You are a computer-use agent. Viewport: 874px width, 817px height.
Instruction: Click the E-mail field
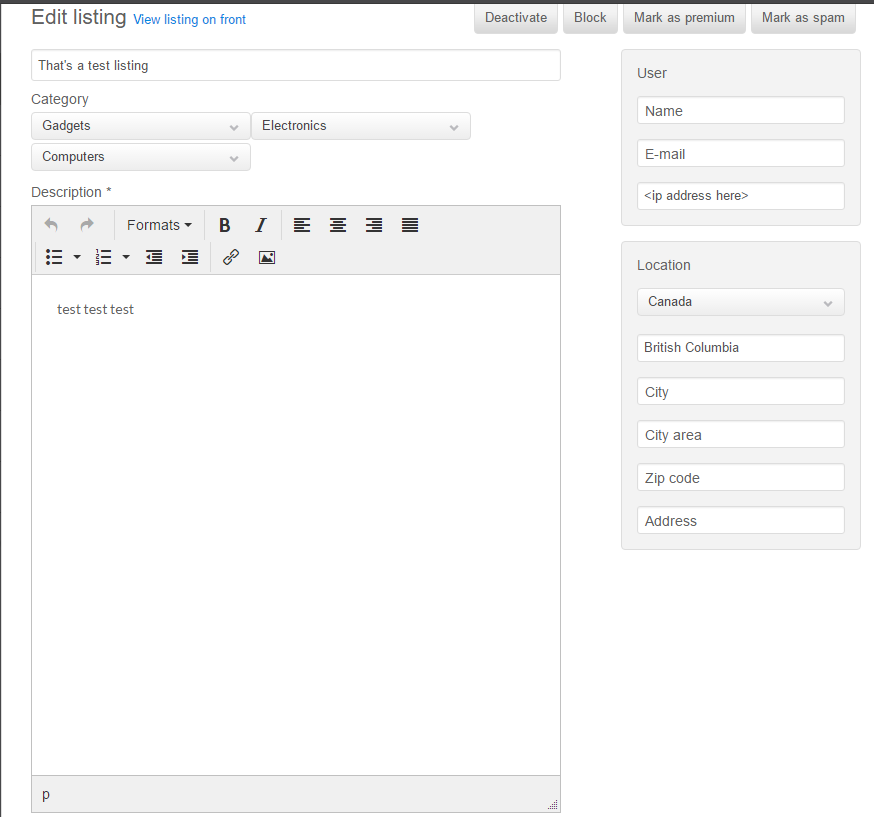741,153
